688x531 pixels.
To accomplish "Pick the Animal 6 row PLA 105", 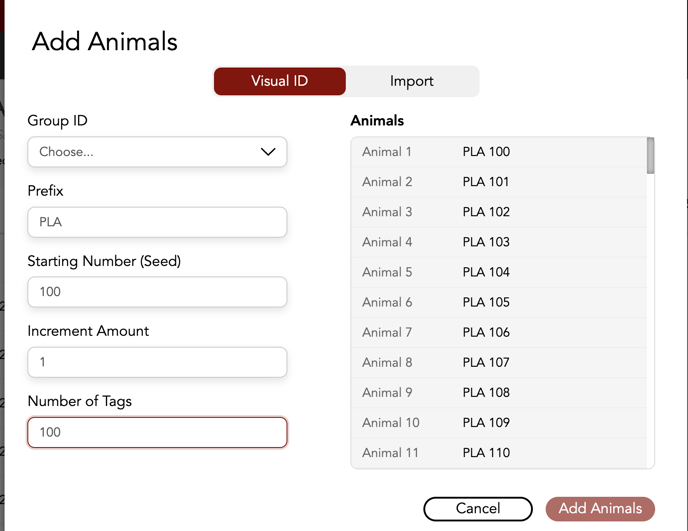I will 500,302.
